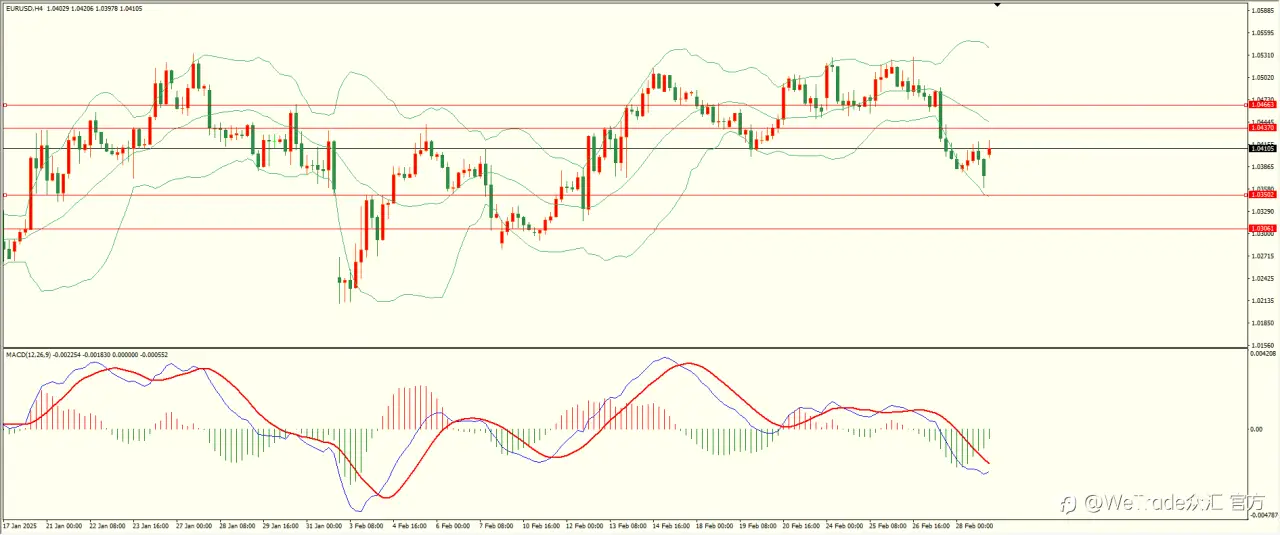1280x535 pixels.
Task: Click the 23 Jan 16:00 time label
Action: click(153, 524)
